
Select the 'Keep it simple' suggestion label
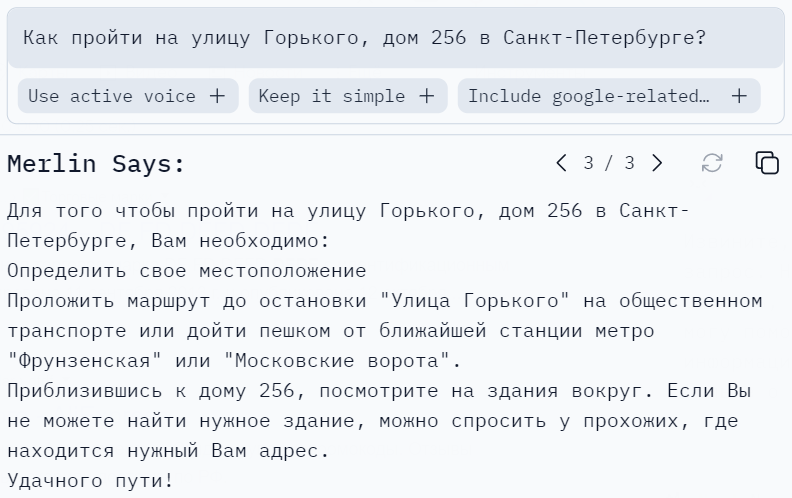point(331,96)
